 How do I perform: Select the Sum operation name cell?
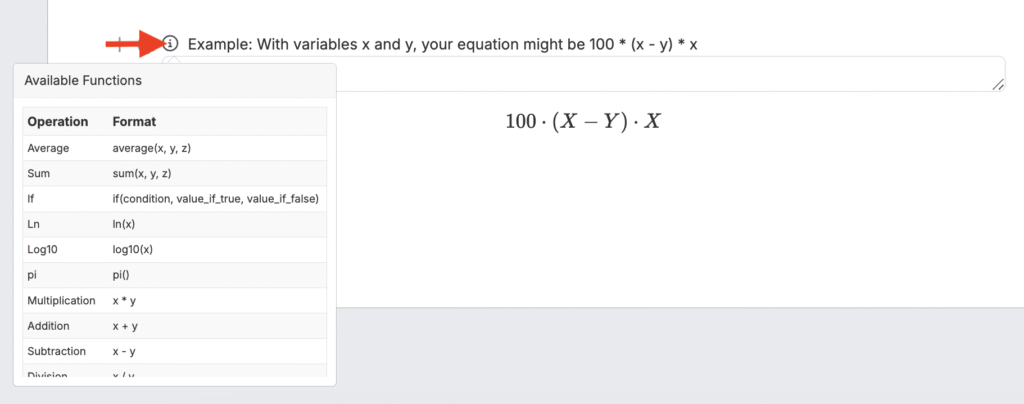pos(39,173)
